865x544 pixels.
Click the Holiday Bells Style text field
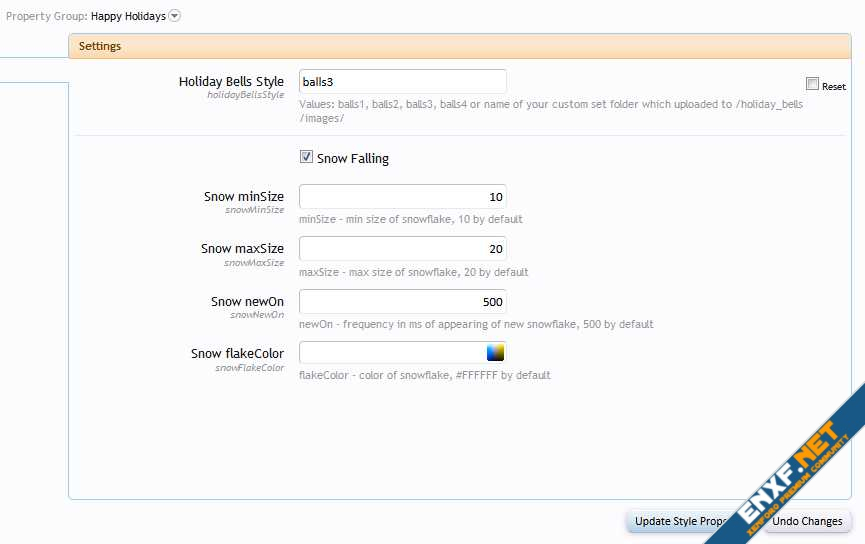(x=402, y=82)
